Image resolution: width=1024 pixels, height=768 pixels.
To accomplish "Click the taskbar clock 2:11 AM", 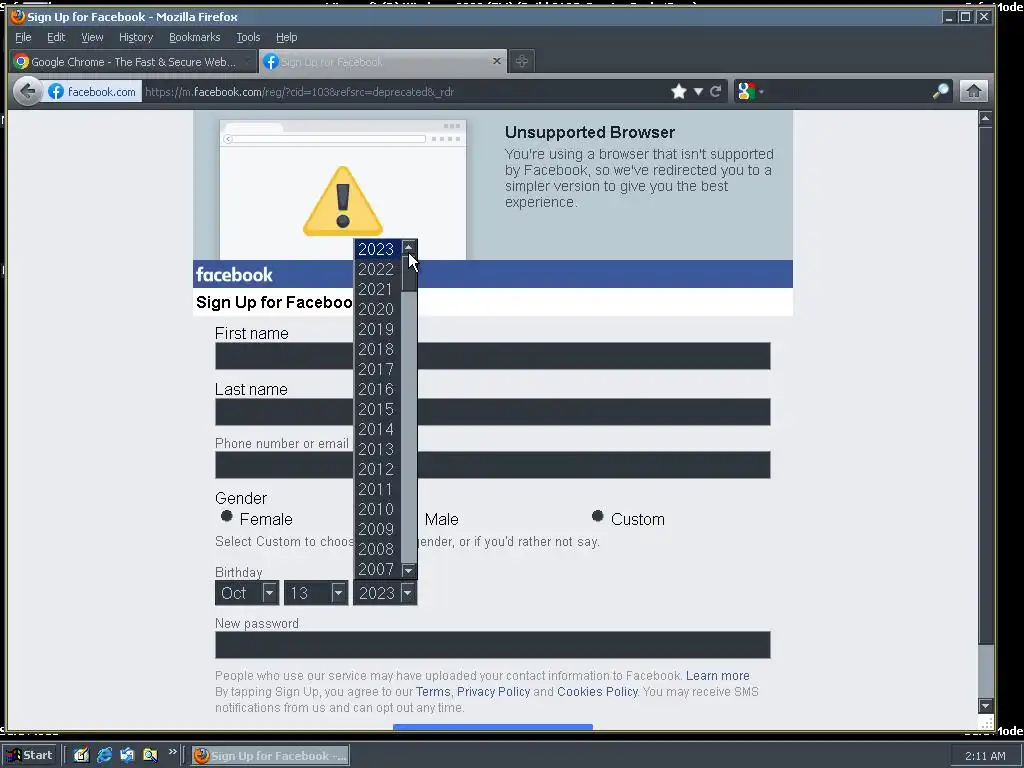I will (984, 756).
